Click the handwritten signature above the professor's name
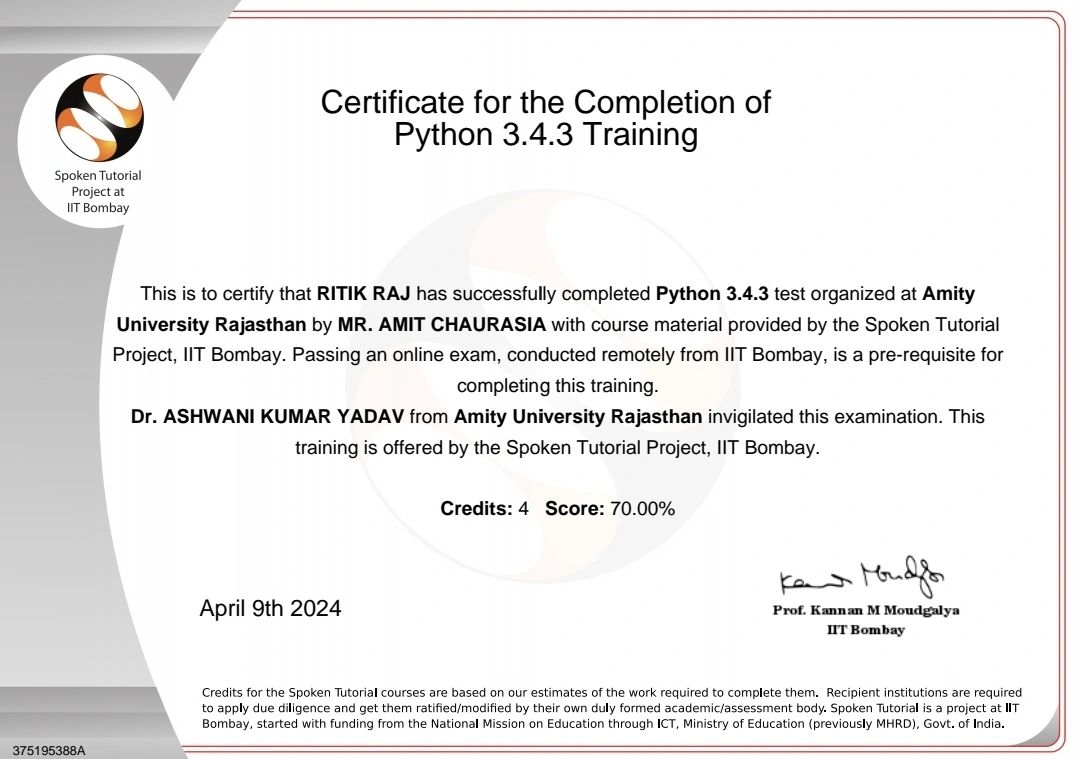 click(x=862, y=576)
